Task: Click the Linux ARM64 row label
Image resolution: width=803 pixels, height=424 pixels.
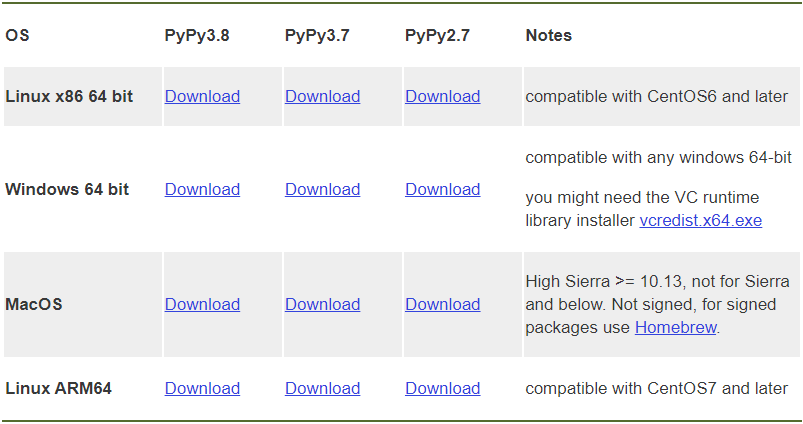Action: coord(58,388)
